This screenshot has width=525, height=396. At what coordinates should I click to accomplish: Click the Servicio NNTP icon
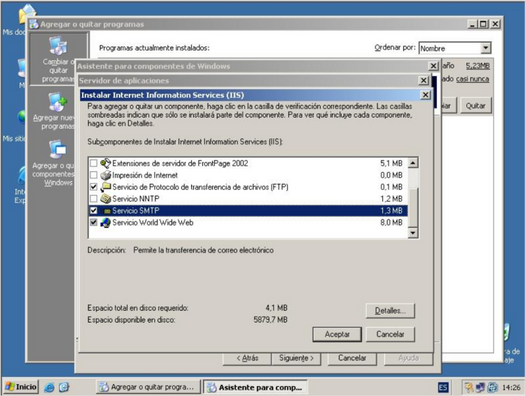(105, 199)
